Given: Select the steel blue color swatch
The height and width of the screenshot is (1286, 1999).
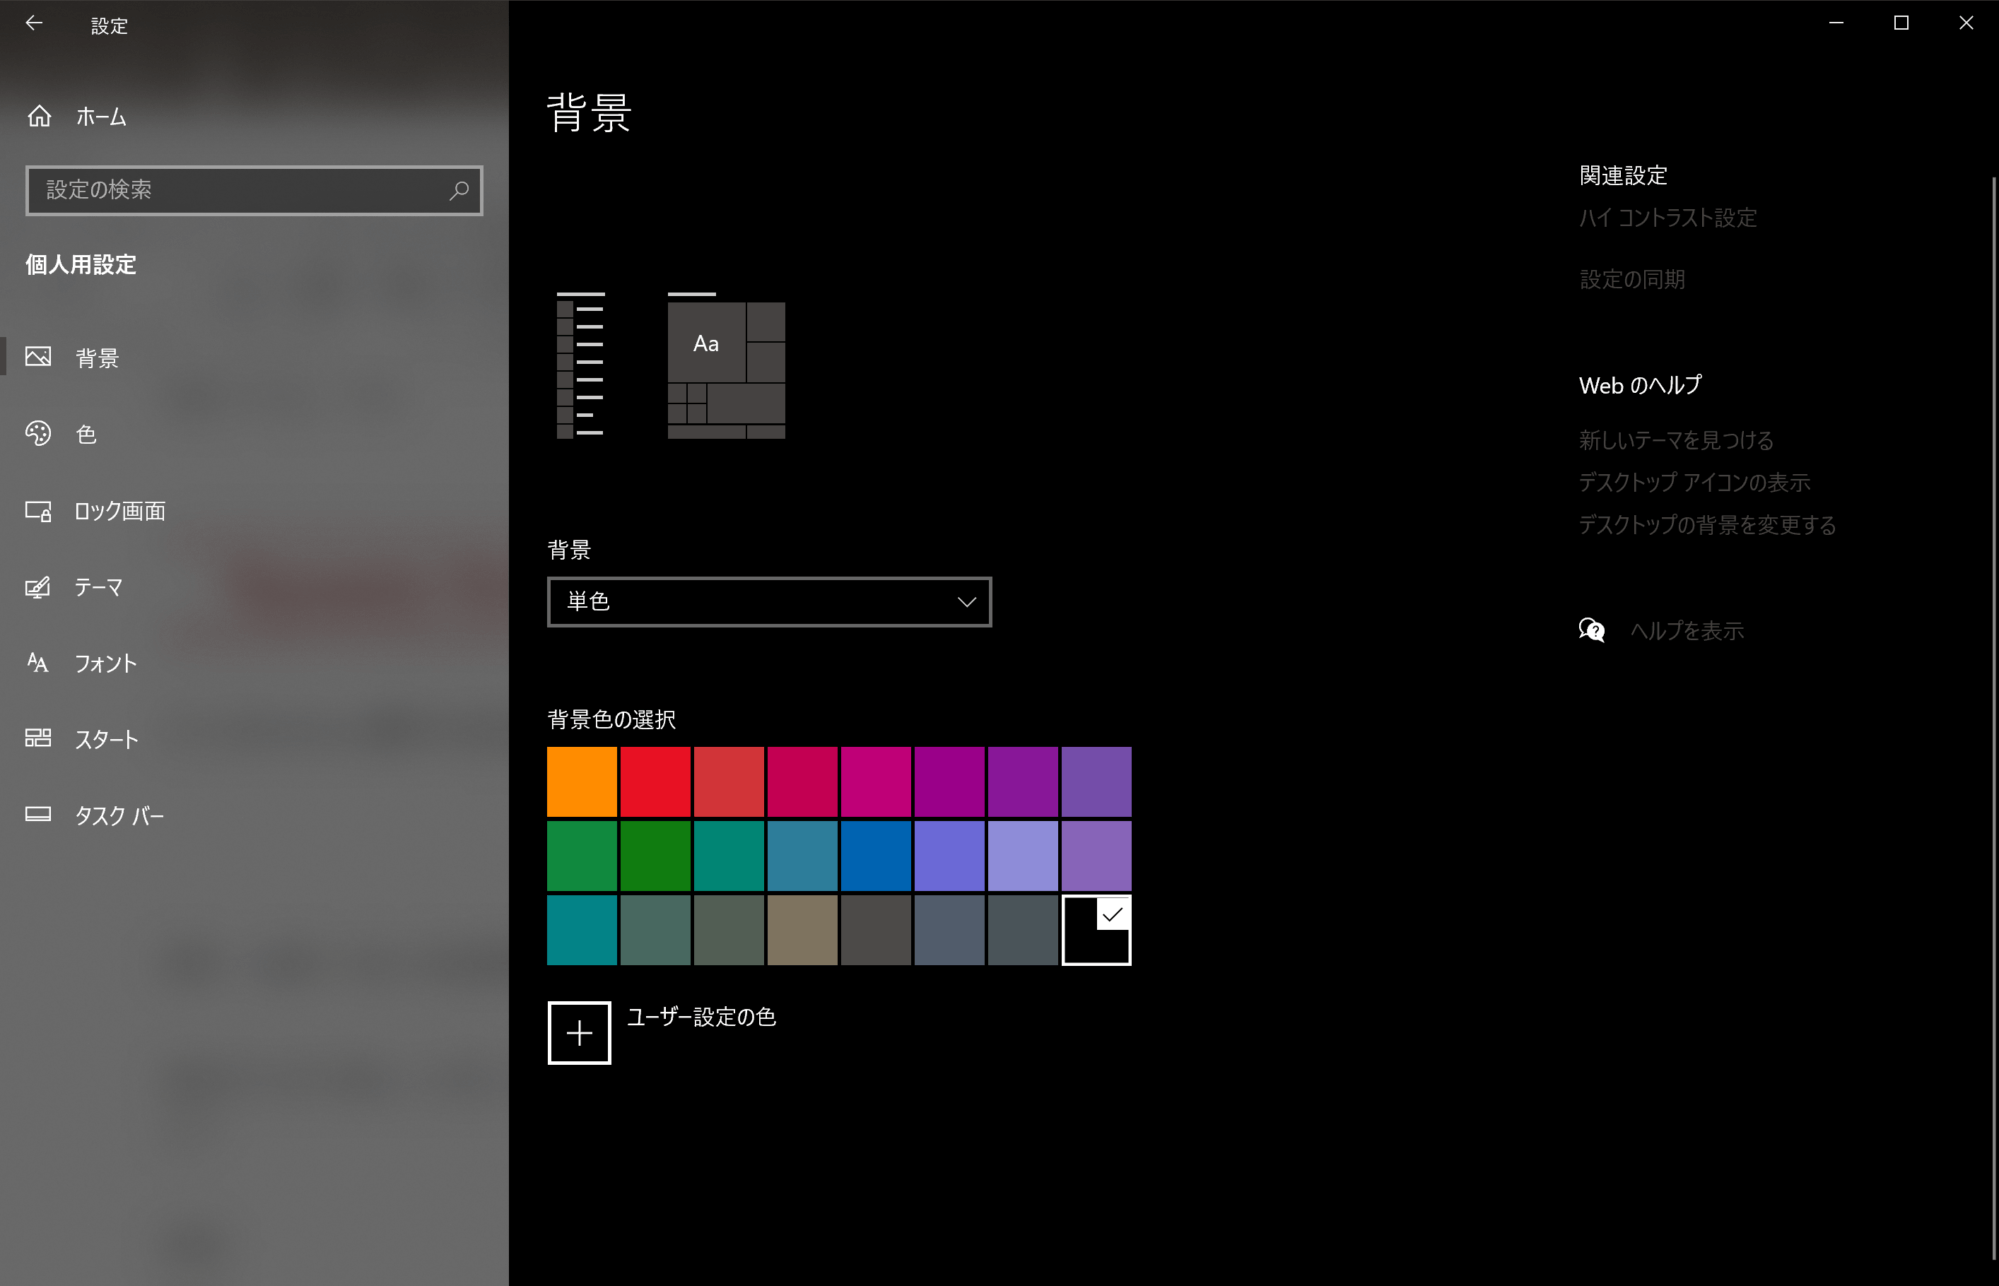Looking at the screenshot, I should tap(802, 856).
